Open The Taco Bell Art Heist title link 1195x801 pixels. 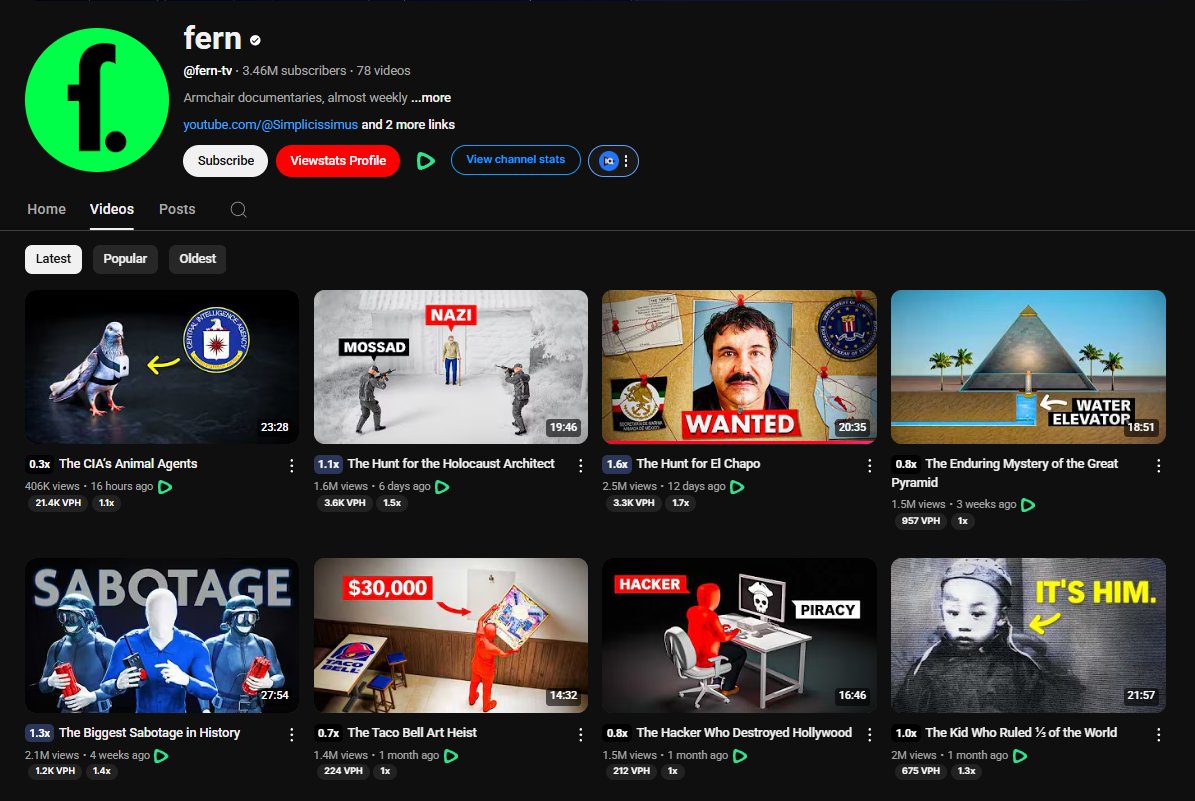[x=412, y=732]
